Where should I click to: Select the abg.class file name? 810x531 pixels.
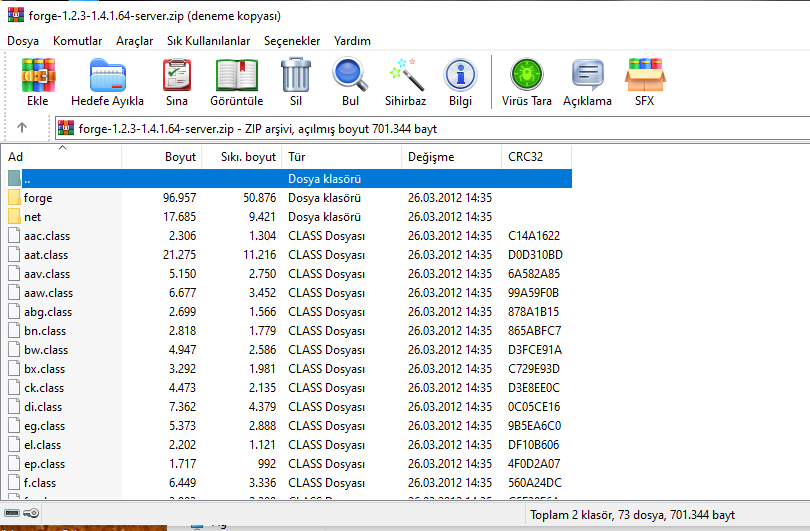click(48, 312)
